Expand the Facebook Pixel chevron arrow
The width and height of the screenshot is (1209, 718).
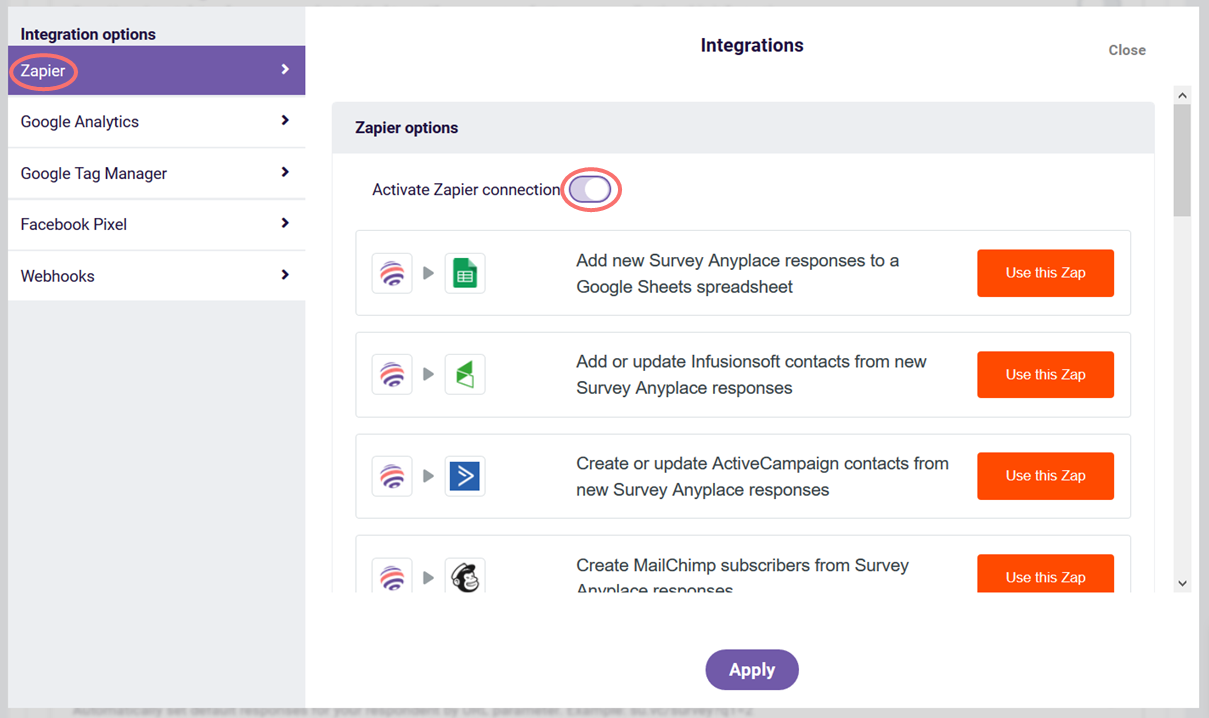(285, 223)
